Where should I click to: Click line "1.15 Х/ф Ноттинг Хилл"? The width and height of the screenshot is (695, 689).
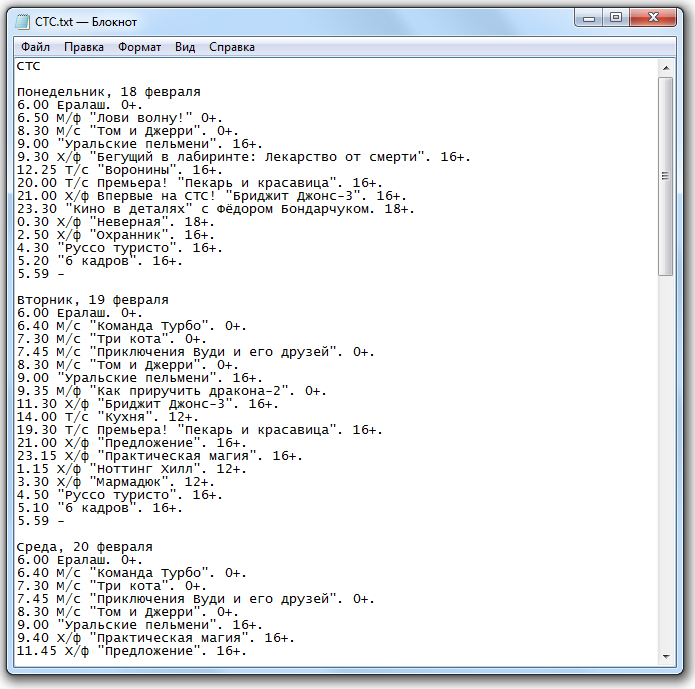tap(132, 469)
